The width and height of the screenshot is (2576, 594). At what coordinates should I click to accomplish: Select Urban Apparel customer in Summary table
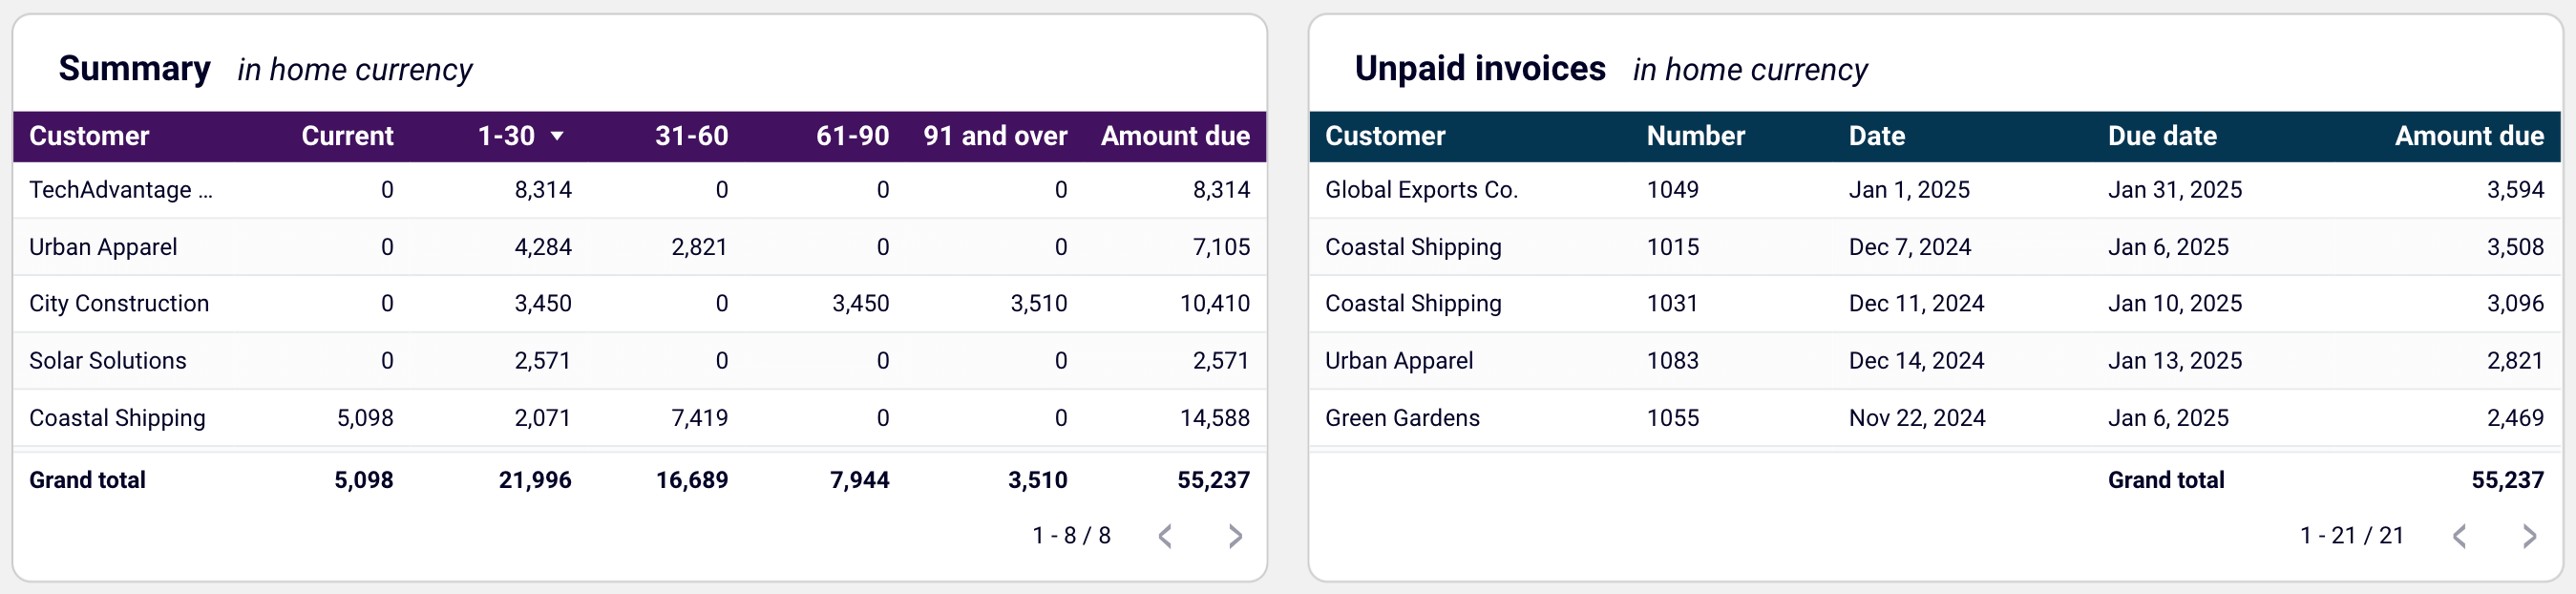pos(103,247)
